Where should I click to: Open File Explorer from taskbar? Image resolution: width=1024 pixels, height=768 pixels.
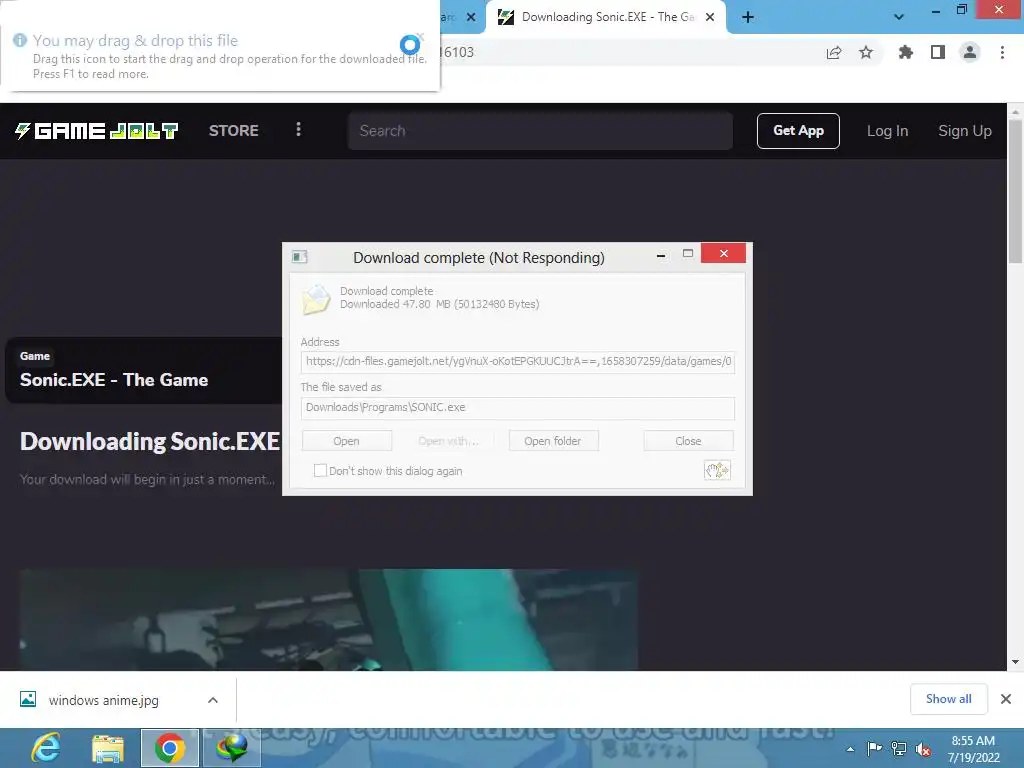pyautogui.click(x=108, y=748)
